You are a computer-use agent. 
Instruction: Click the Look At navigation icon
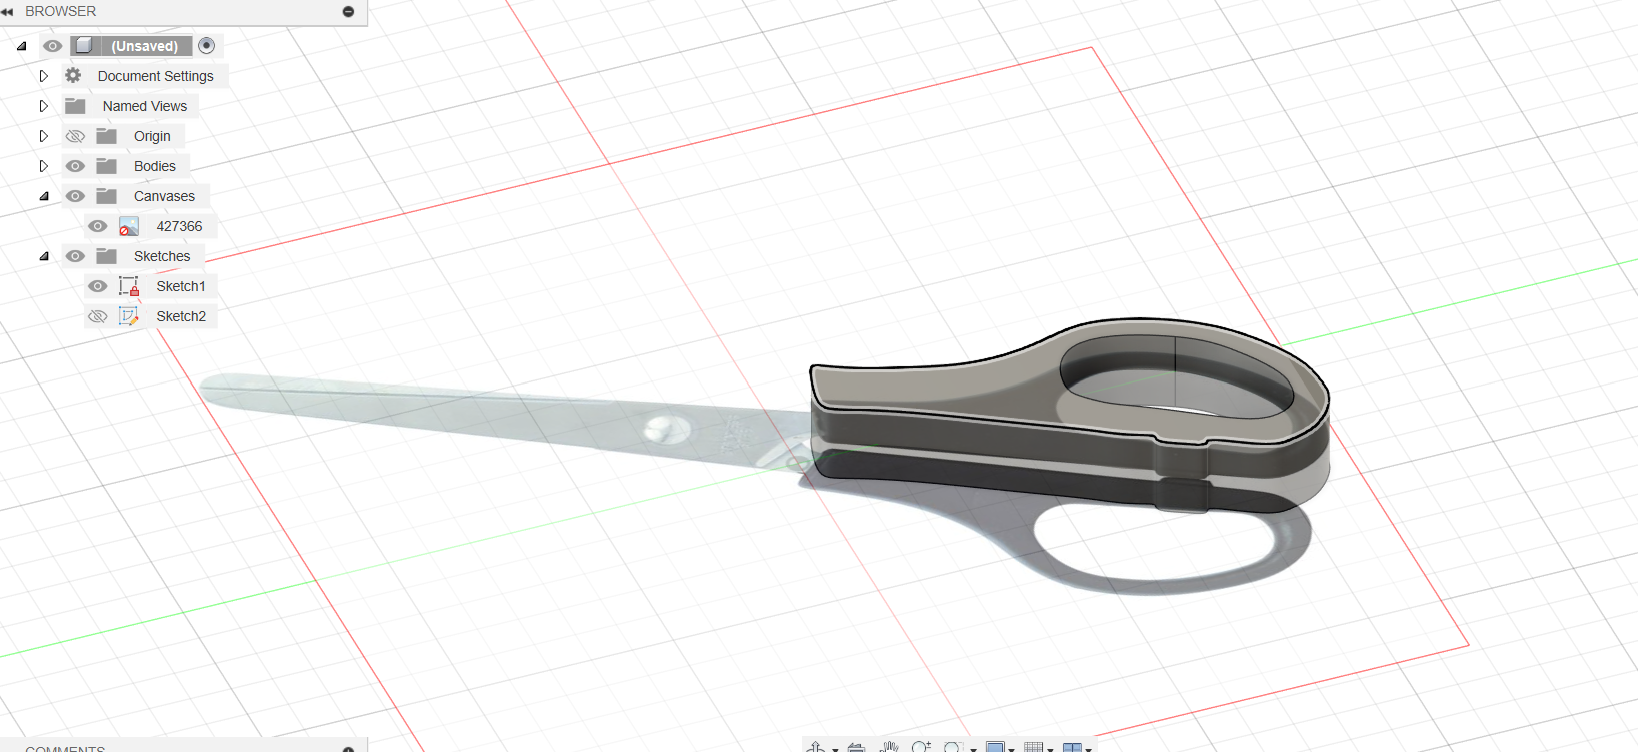(x=856, y=747)
